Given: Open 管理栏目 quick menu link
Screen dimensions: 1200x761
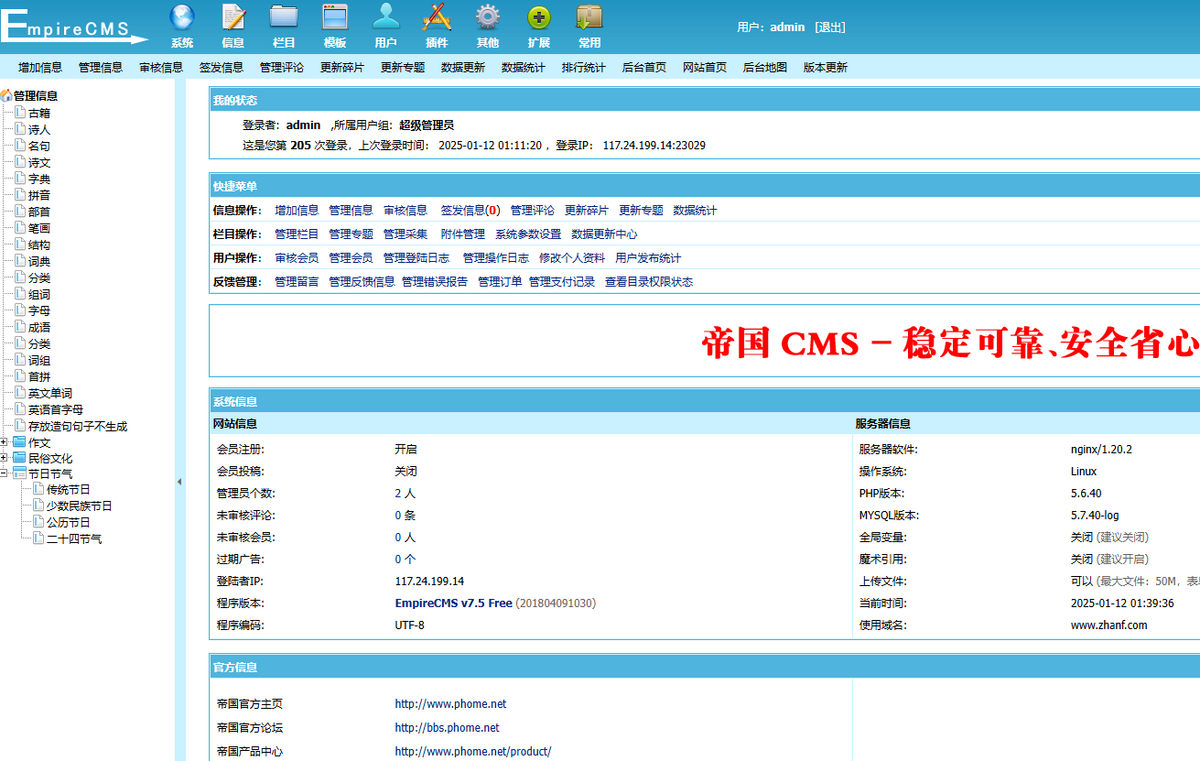Looking at the screenshot, I should [297, 234].
